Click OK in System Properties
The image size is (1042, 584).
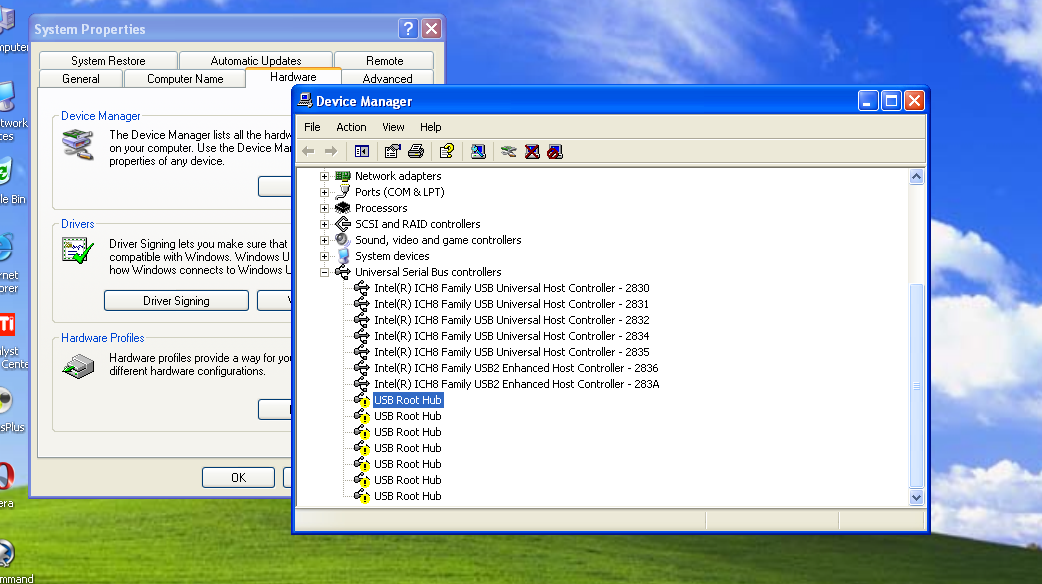click(239, 477)
